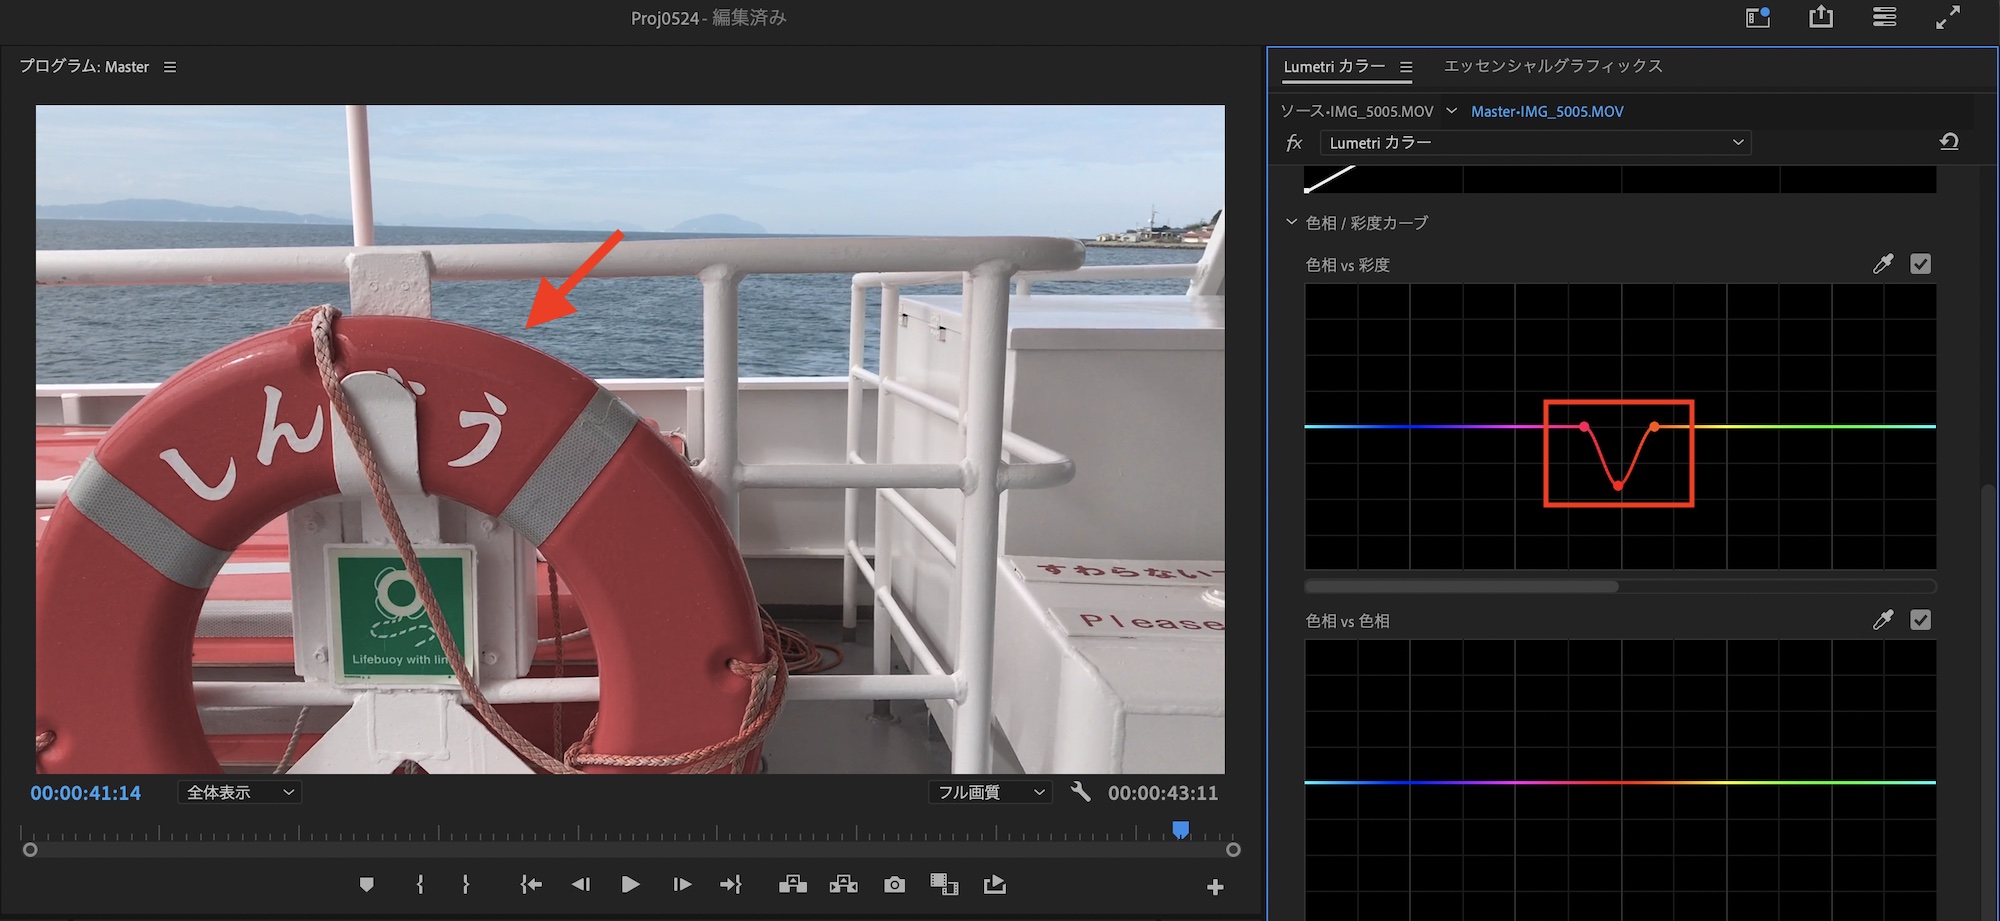This screenshot has width=2000, height=921.
Task: Click the Add Marker icon
Action: (366, 885)
